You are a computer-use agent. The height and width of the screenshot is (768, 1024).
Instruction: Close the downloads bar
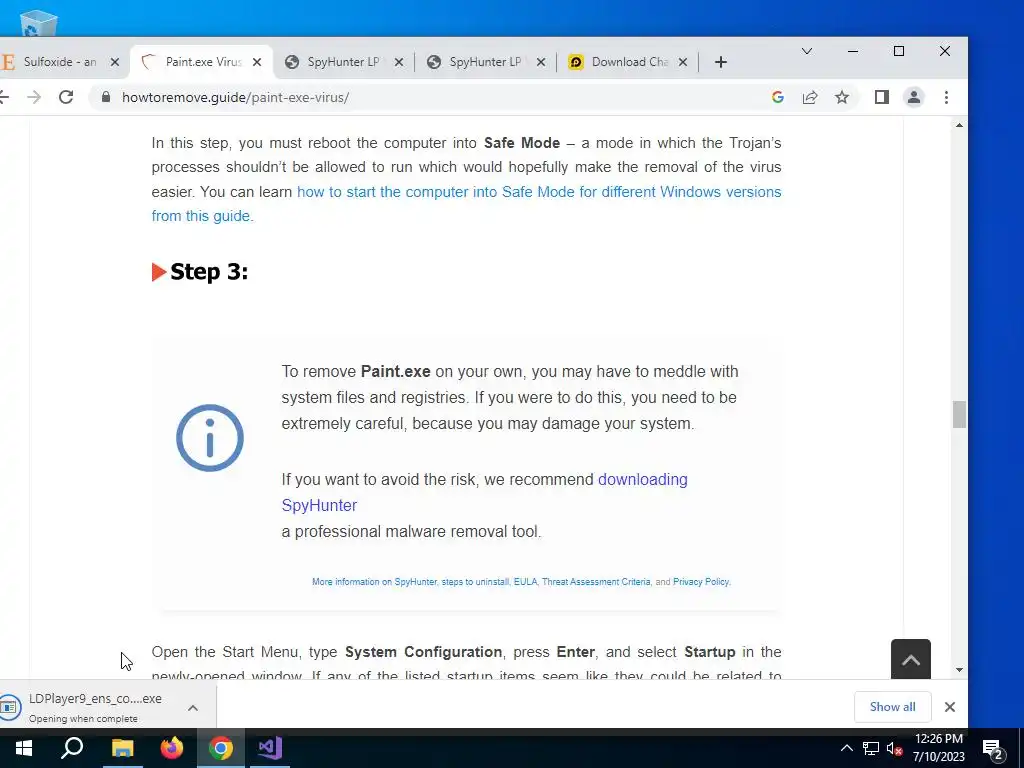(x=950, y=707)
